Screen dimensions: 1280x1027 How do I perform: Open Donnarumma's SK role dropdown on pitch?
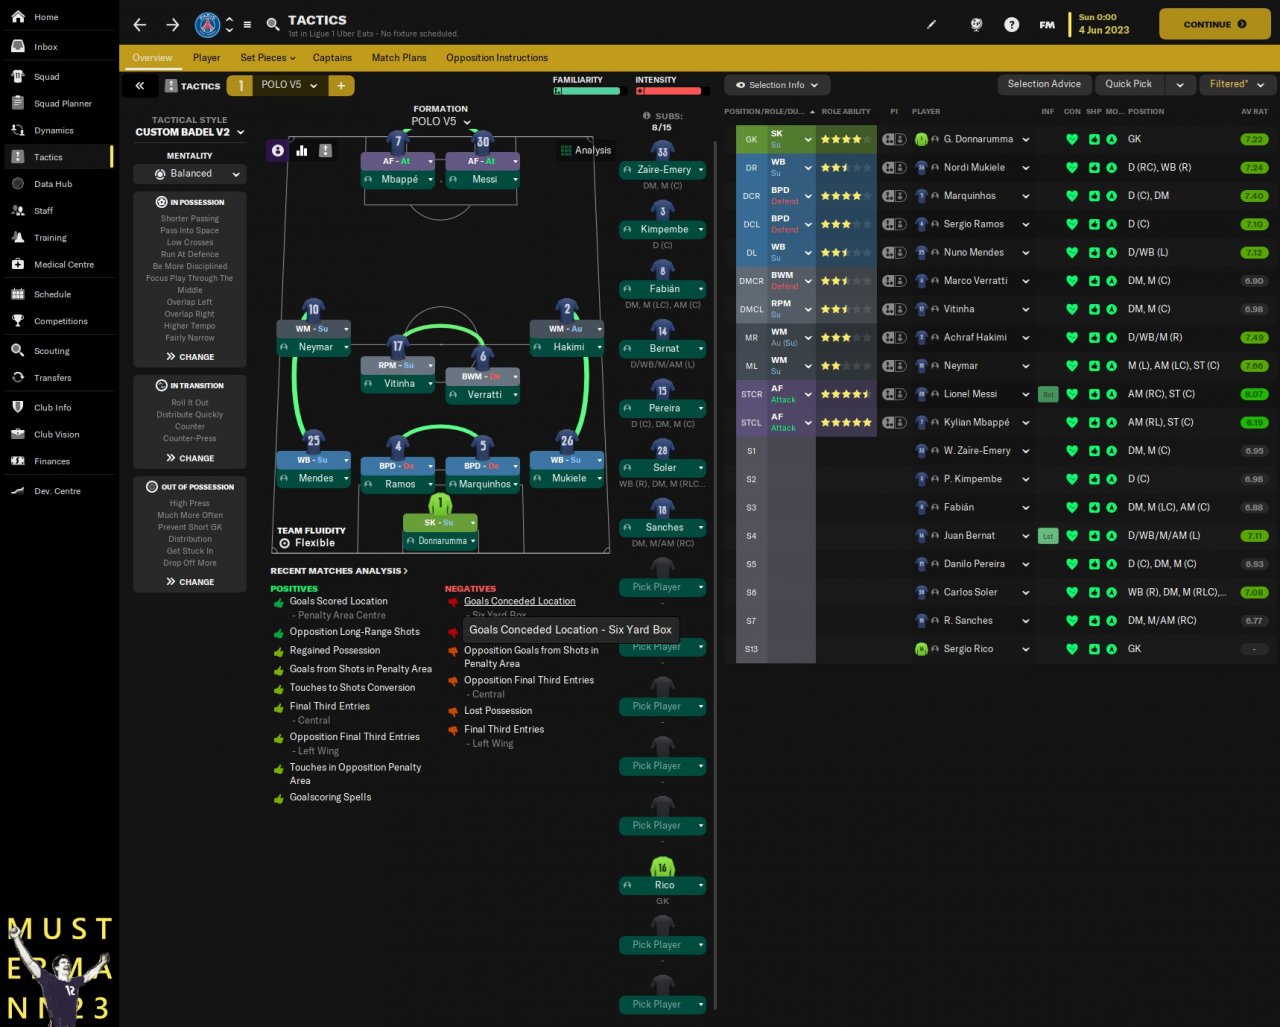440,523
